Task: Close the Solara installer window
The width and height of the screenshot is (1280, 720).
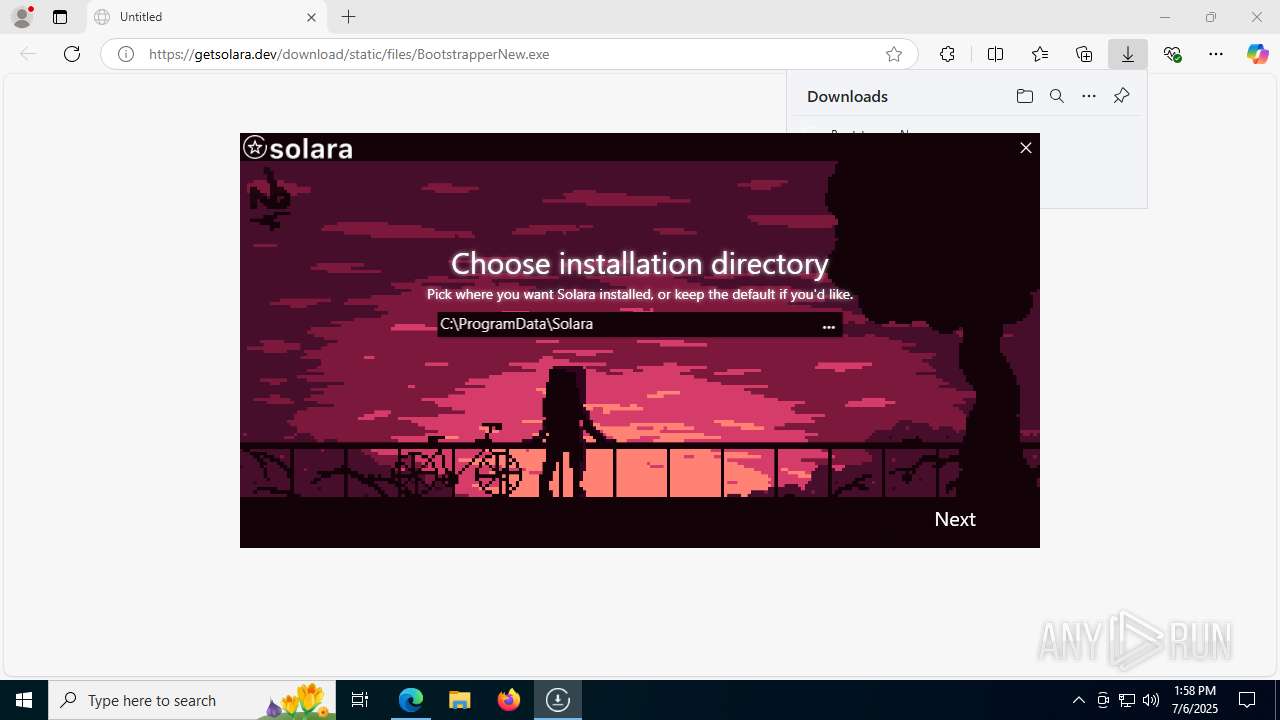Action: [x=1025, y=148]
